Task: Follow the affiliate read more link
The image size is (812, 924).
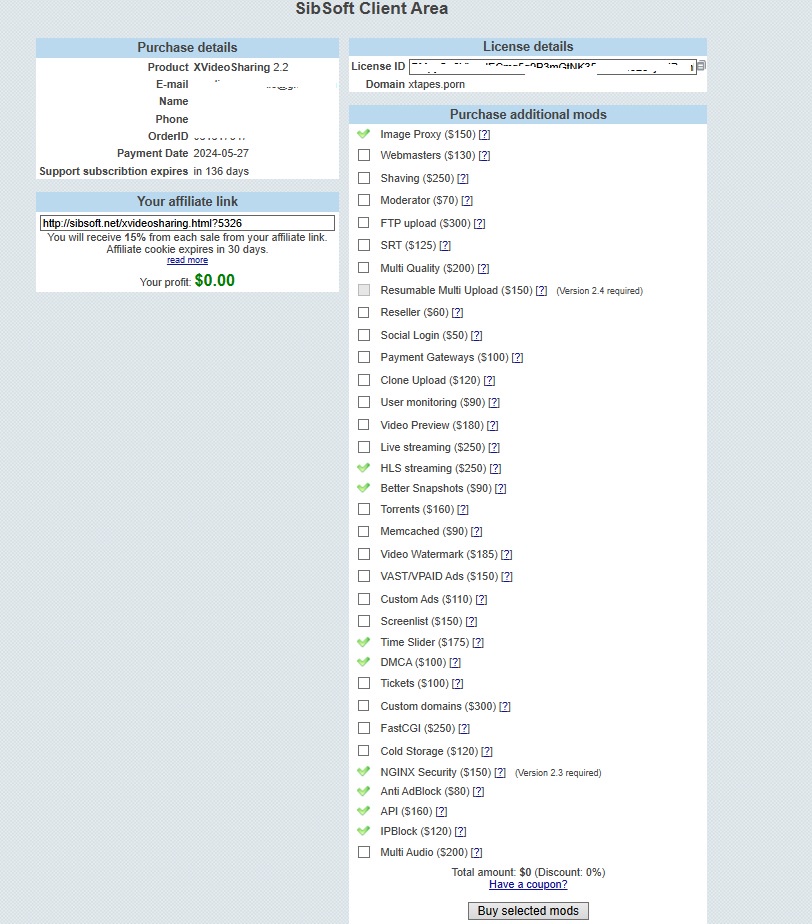Action: pyautogui.click(x=187, y=260)
